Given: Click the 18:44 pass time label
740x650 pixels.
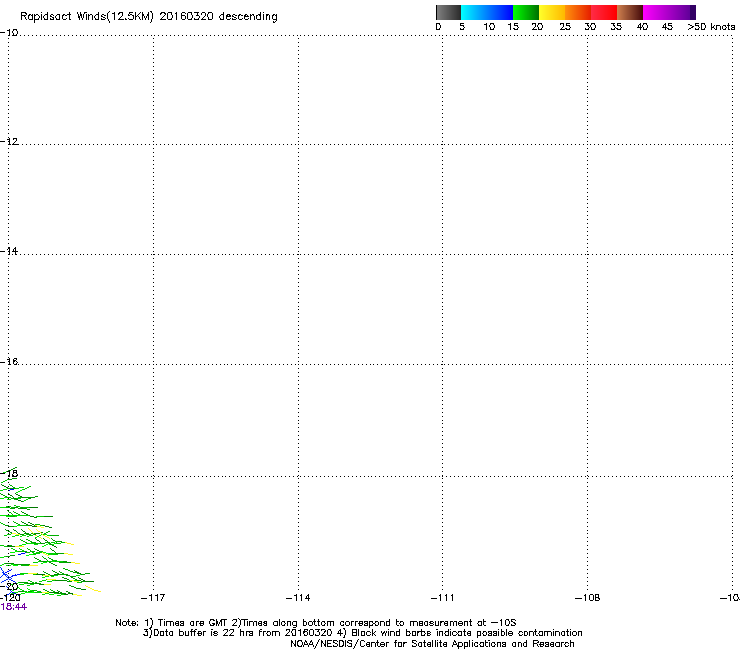Looking at the screenshot, I should (x=14, y=607).
